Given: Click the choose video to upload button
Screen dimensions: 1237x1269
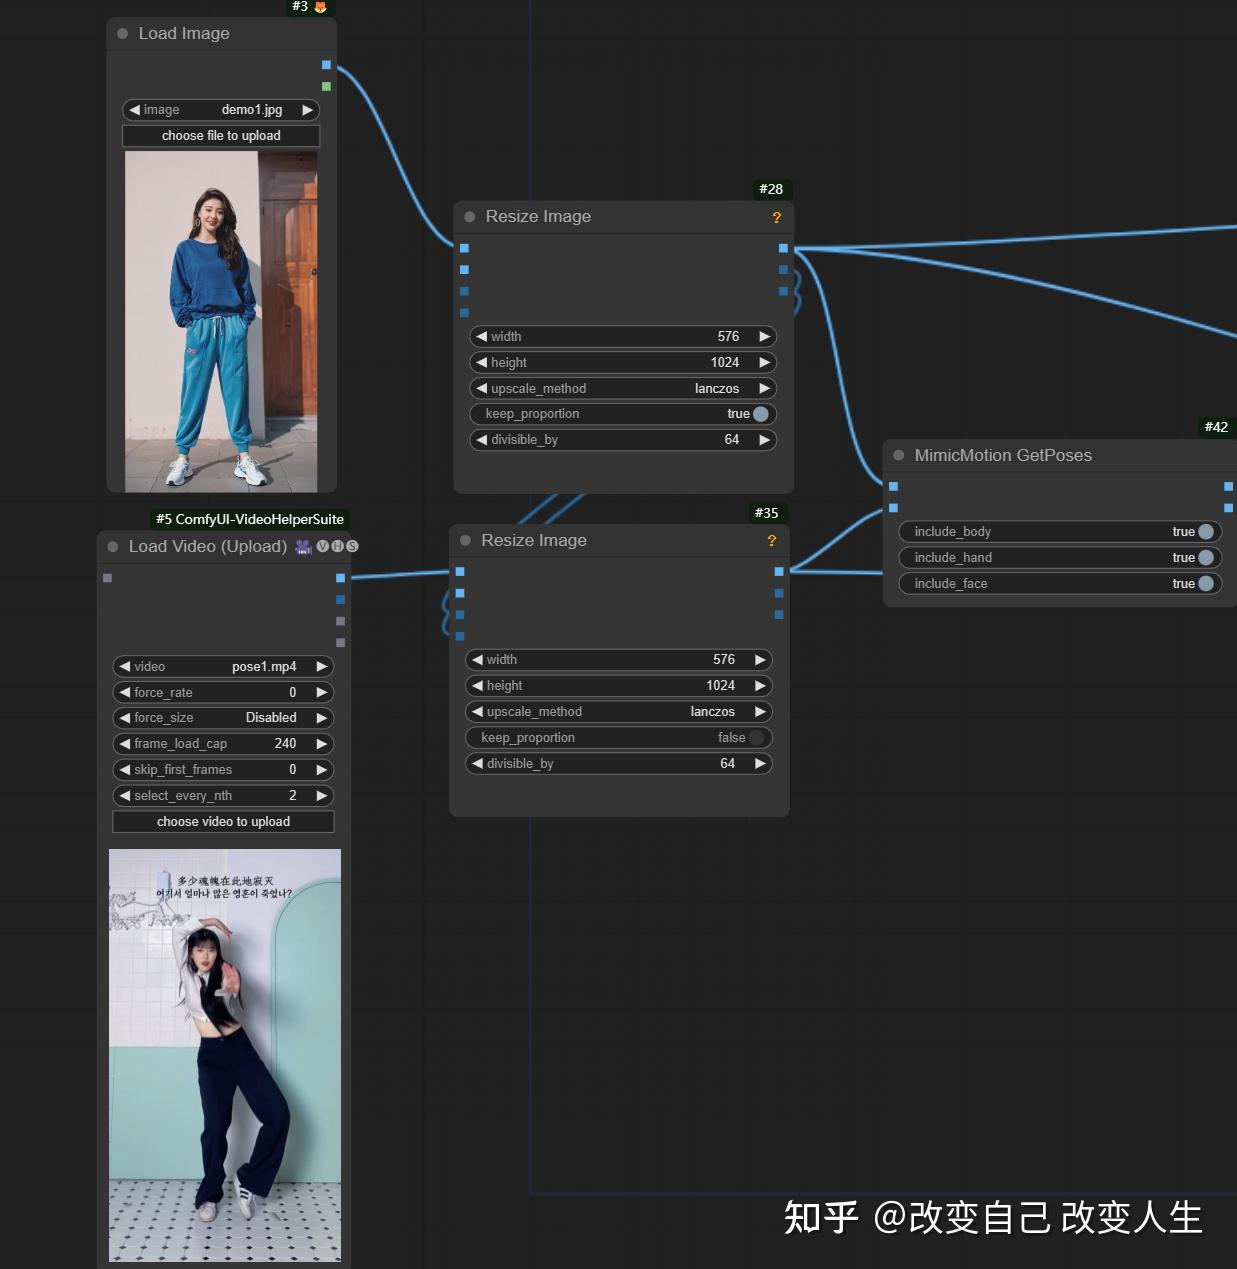Looking at the screenshot, I should click(x=223, y=821).
